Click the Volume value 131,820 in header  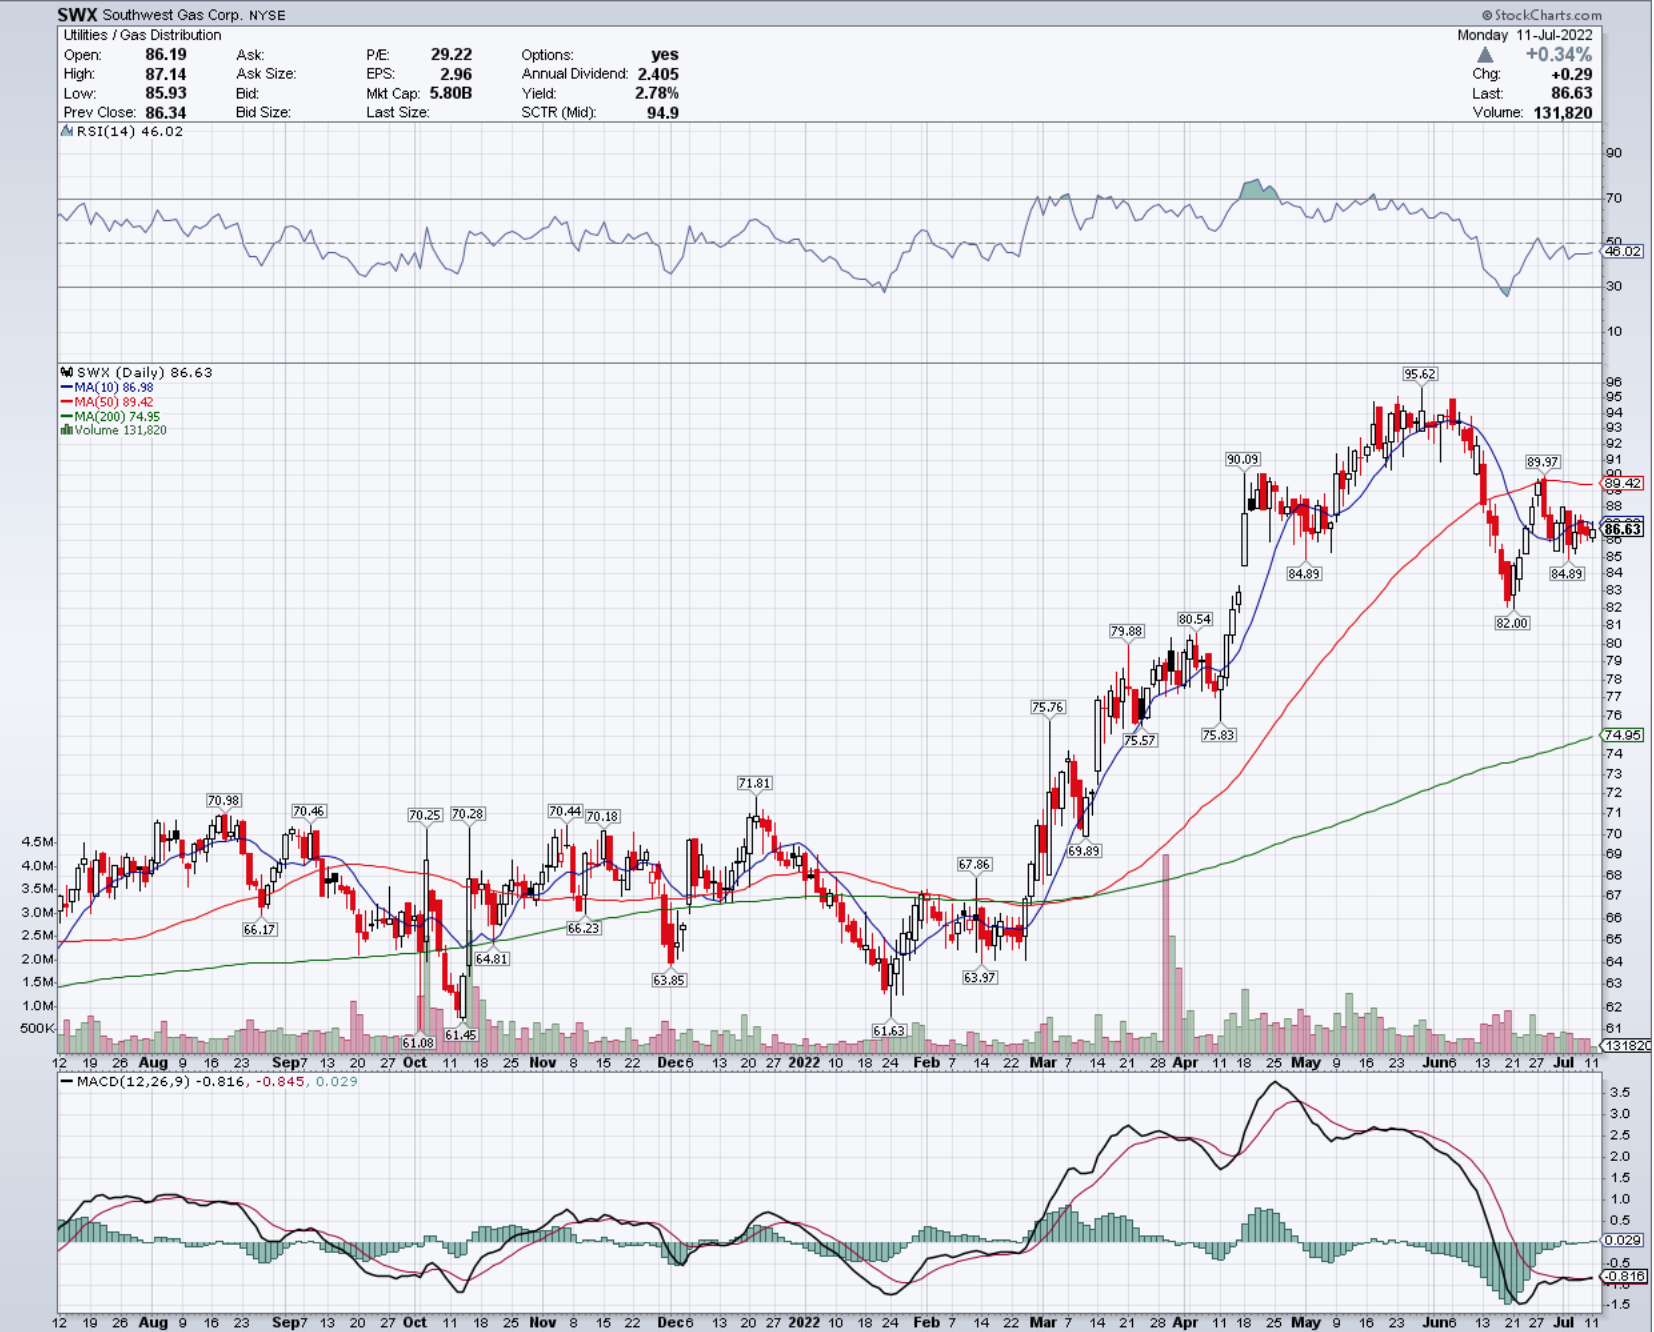tap(1562, 112)
